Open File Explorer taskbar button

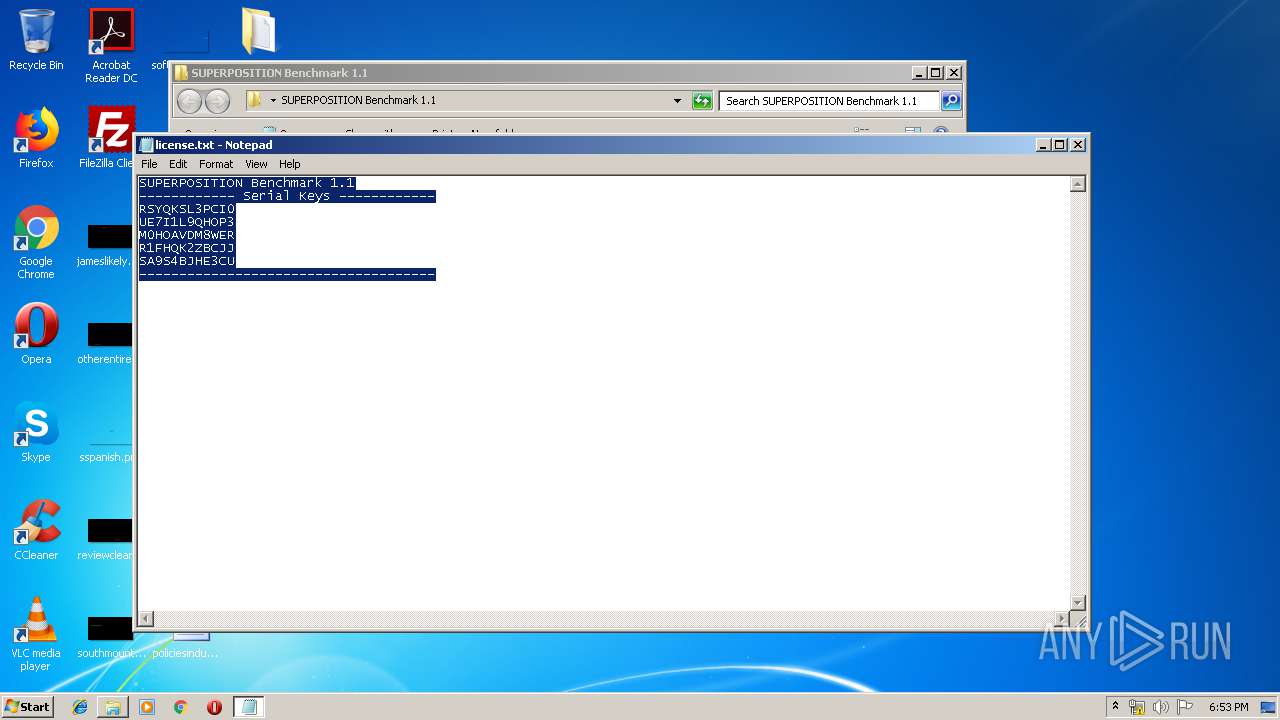tap(113, 707)
